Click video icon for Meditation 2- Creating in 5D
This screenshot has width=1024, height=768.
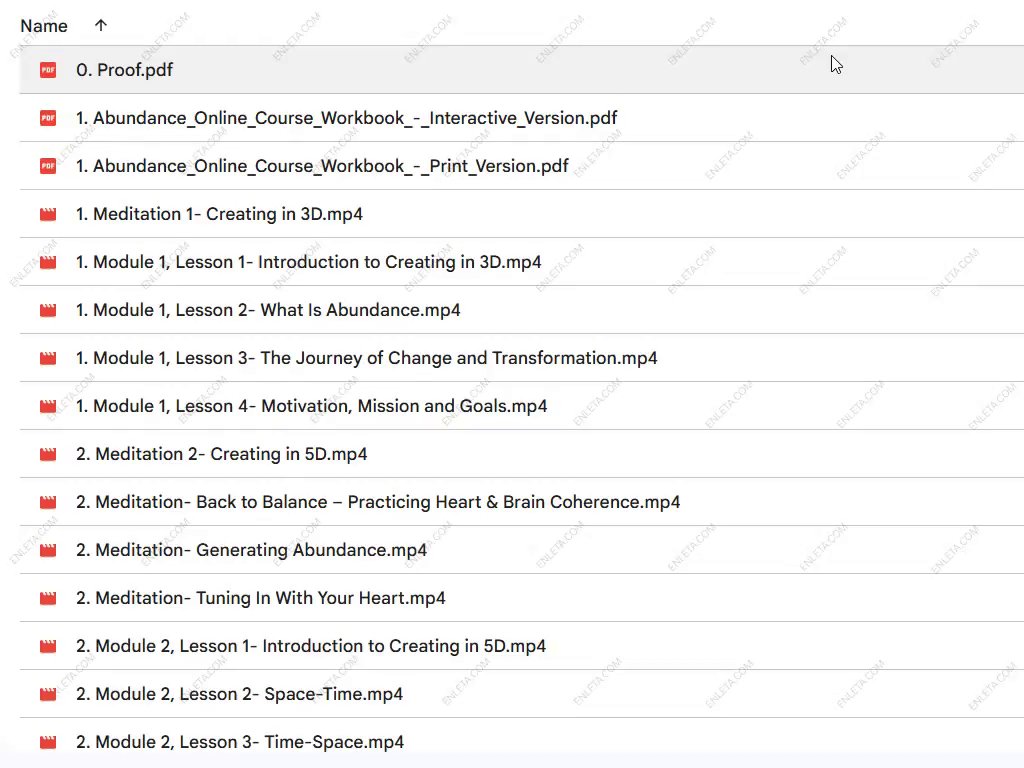point(48,454)
